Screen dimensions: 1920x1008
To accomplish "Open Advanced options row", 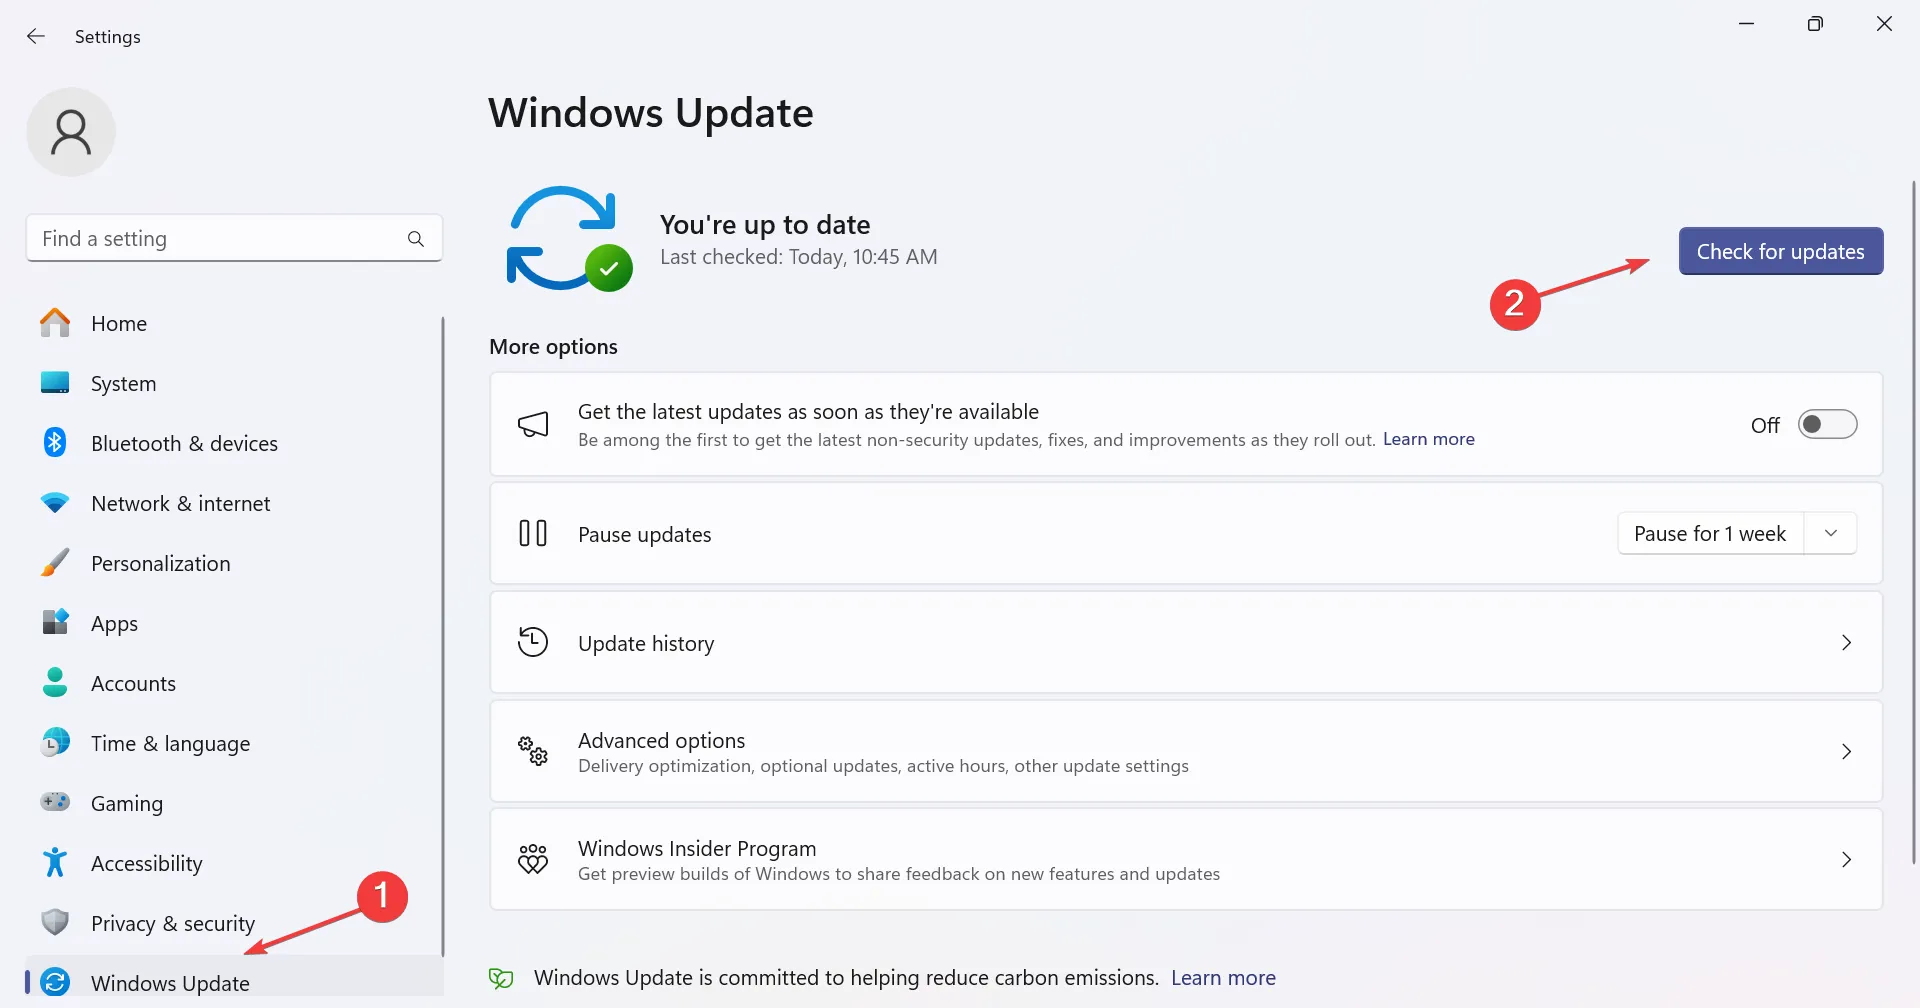I will (x=1186, y=752).
